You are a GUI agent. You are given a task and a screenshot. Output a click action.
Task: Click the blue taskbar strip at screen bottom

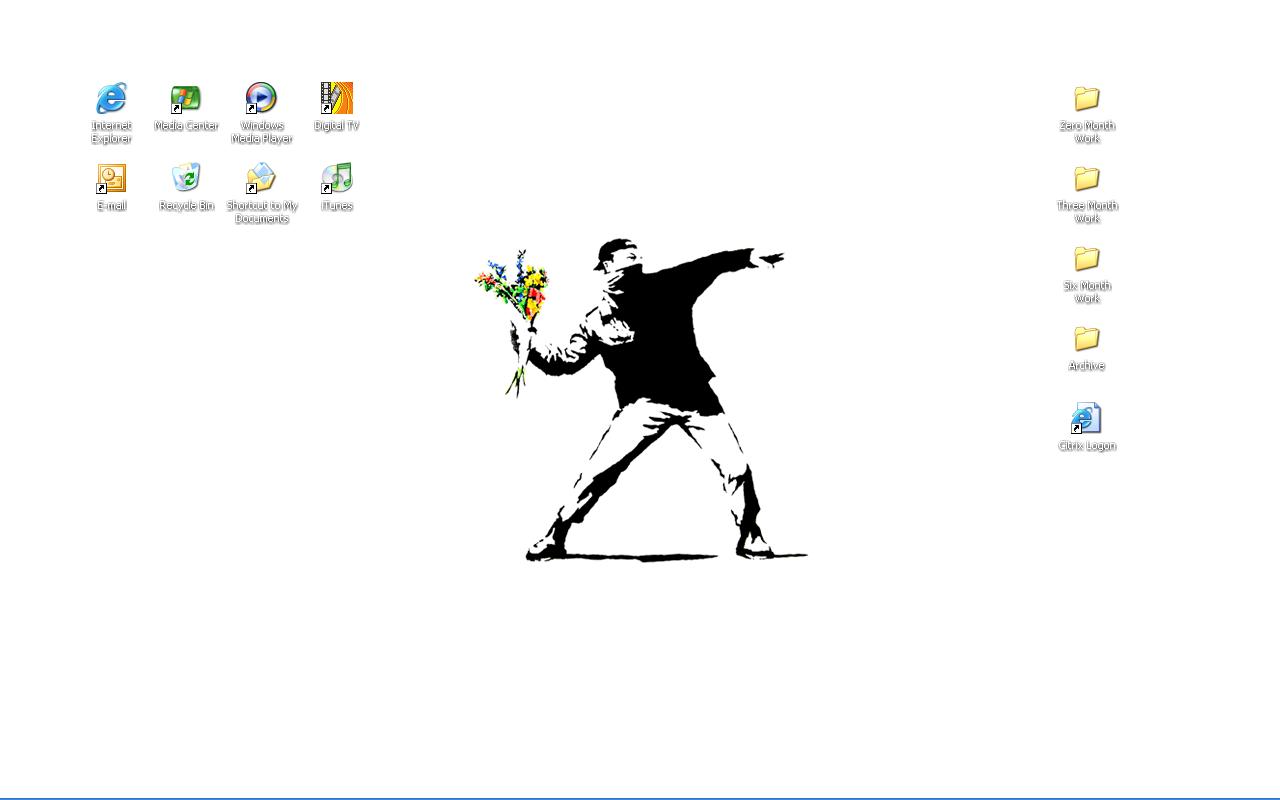[640, 798]
